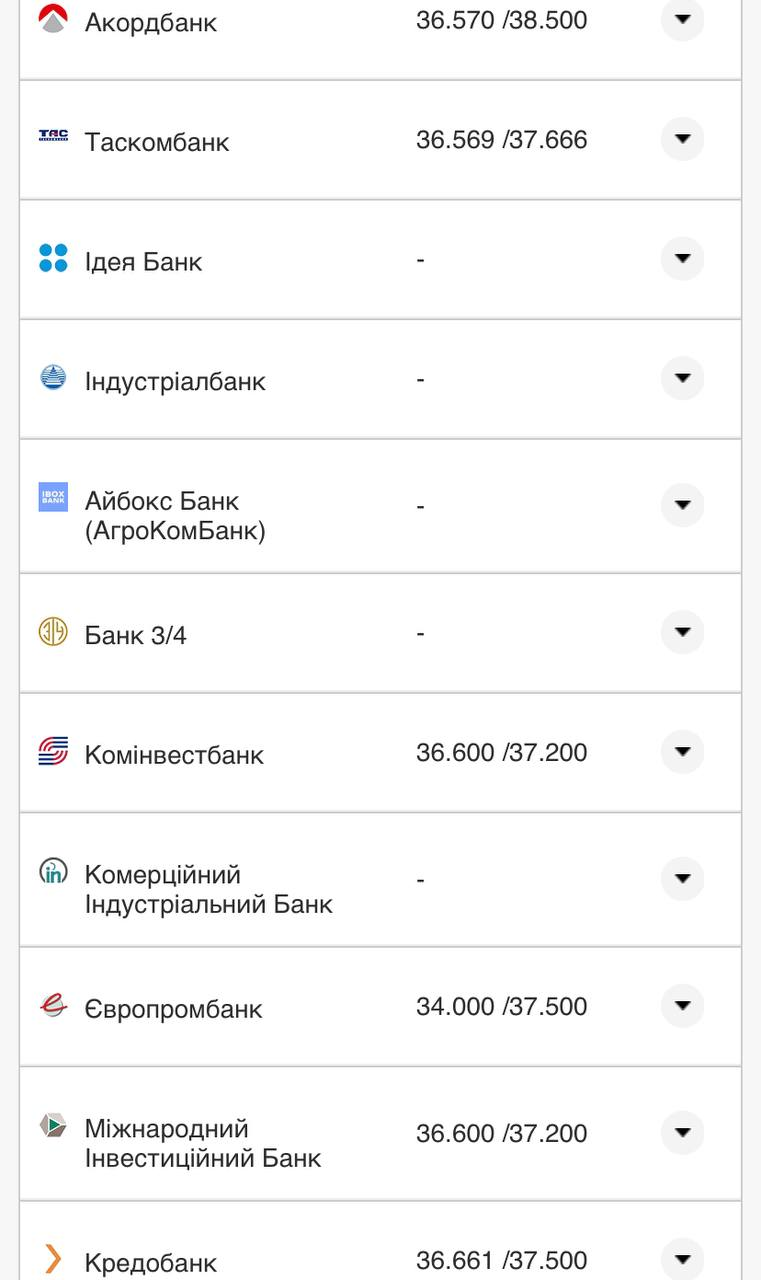
Task: Click the Акордбанк logo icon
Action: 52,16
